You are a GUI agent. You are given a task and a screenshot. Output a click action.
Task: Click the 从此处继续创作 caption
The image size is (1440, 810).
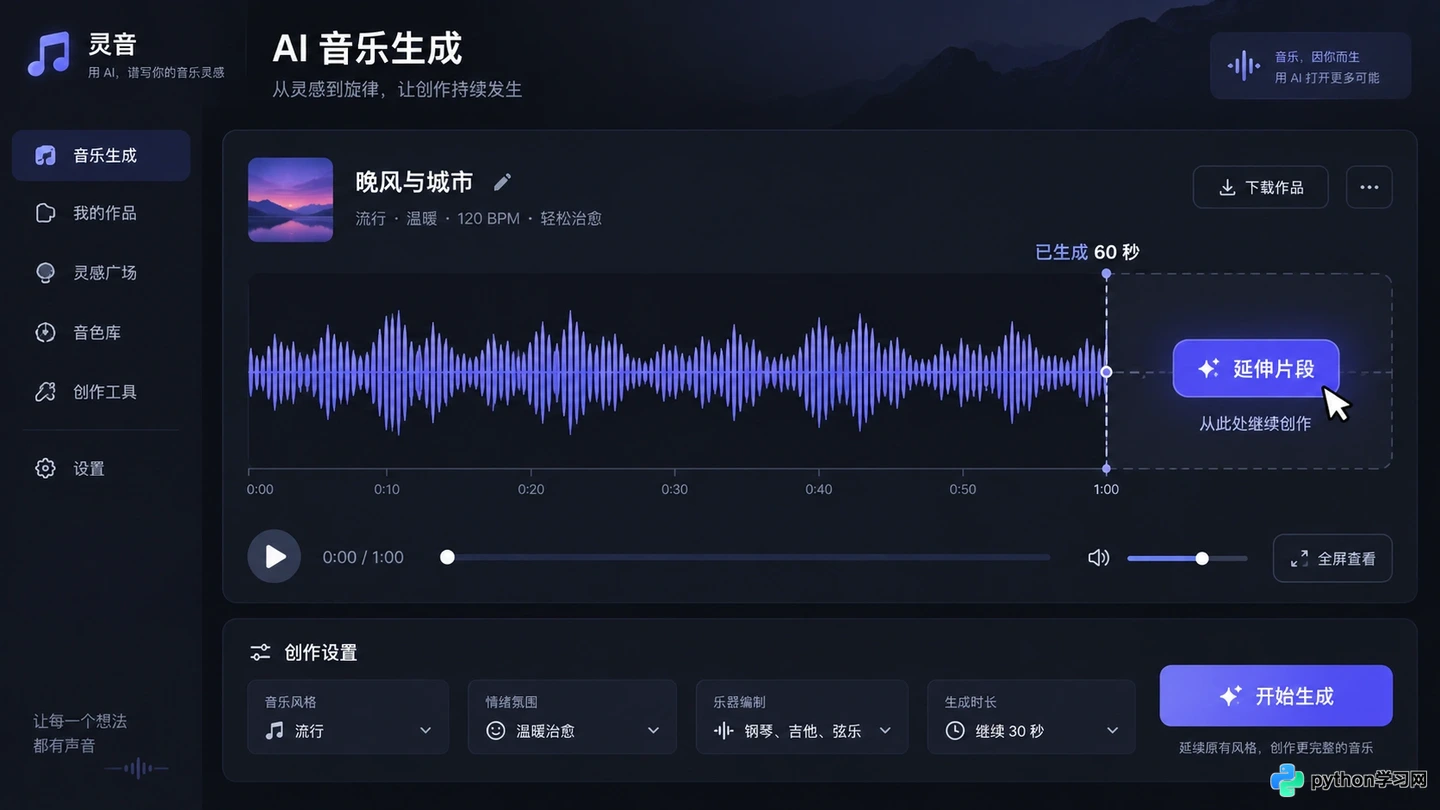click(1255, 424)
